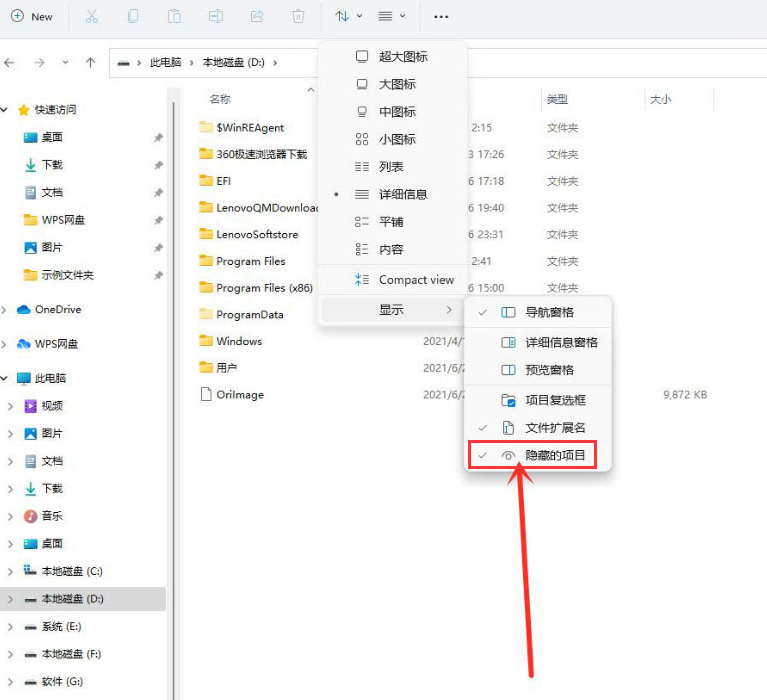Unpin 文档 quick access pin icon

point(158,193)
